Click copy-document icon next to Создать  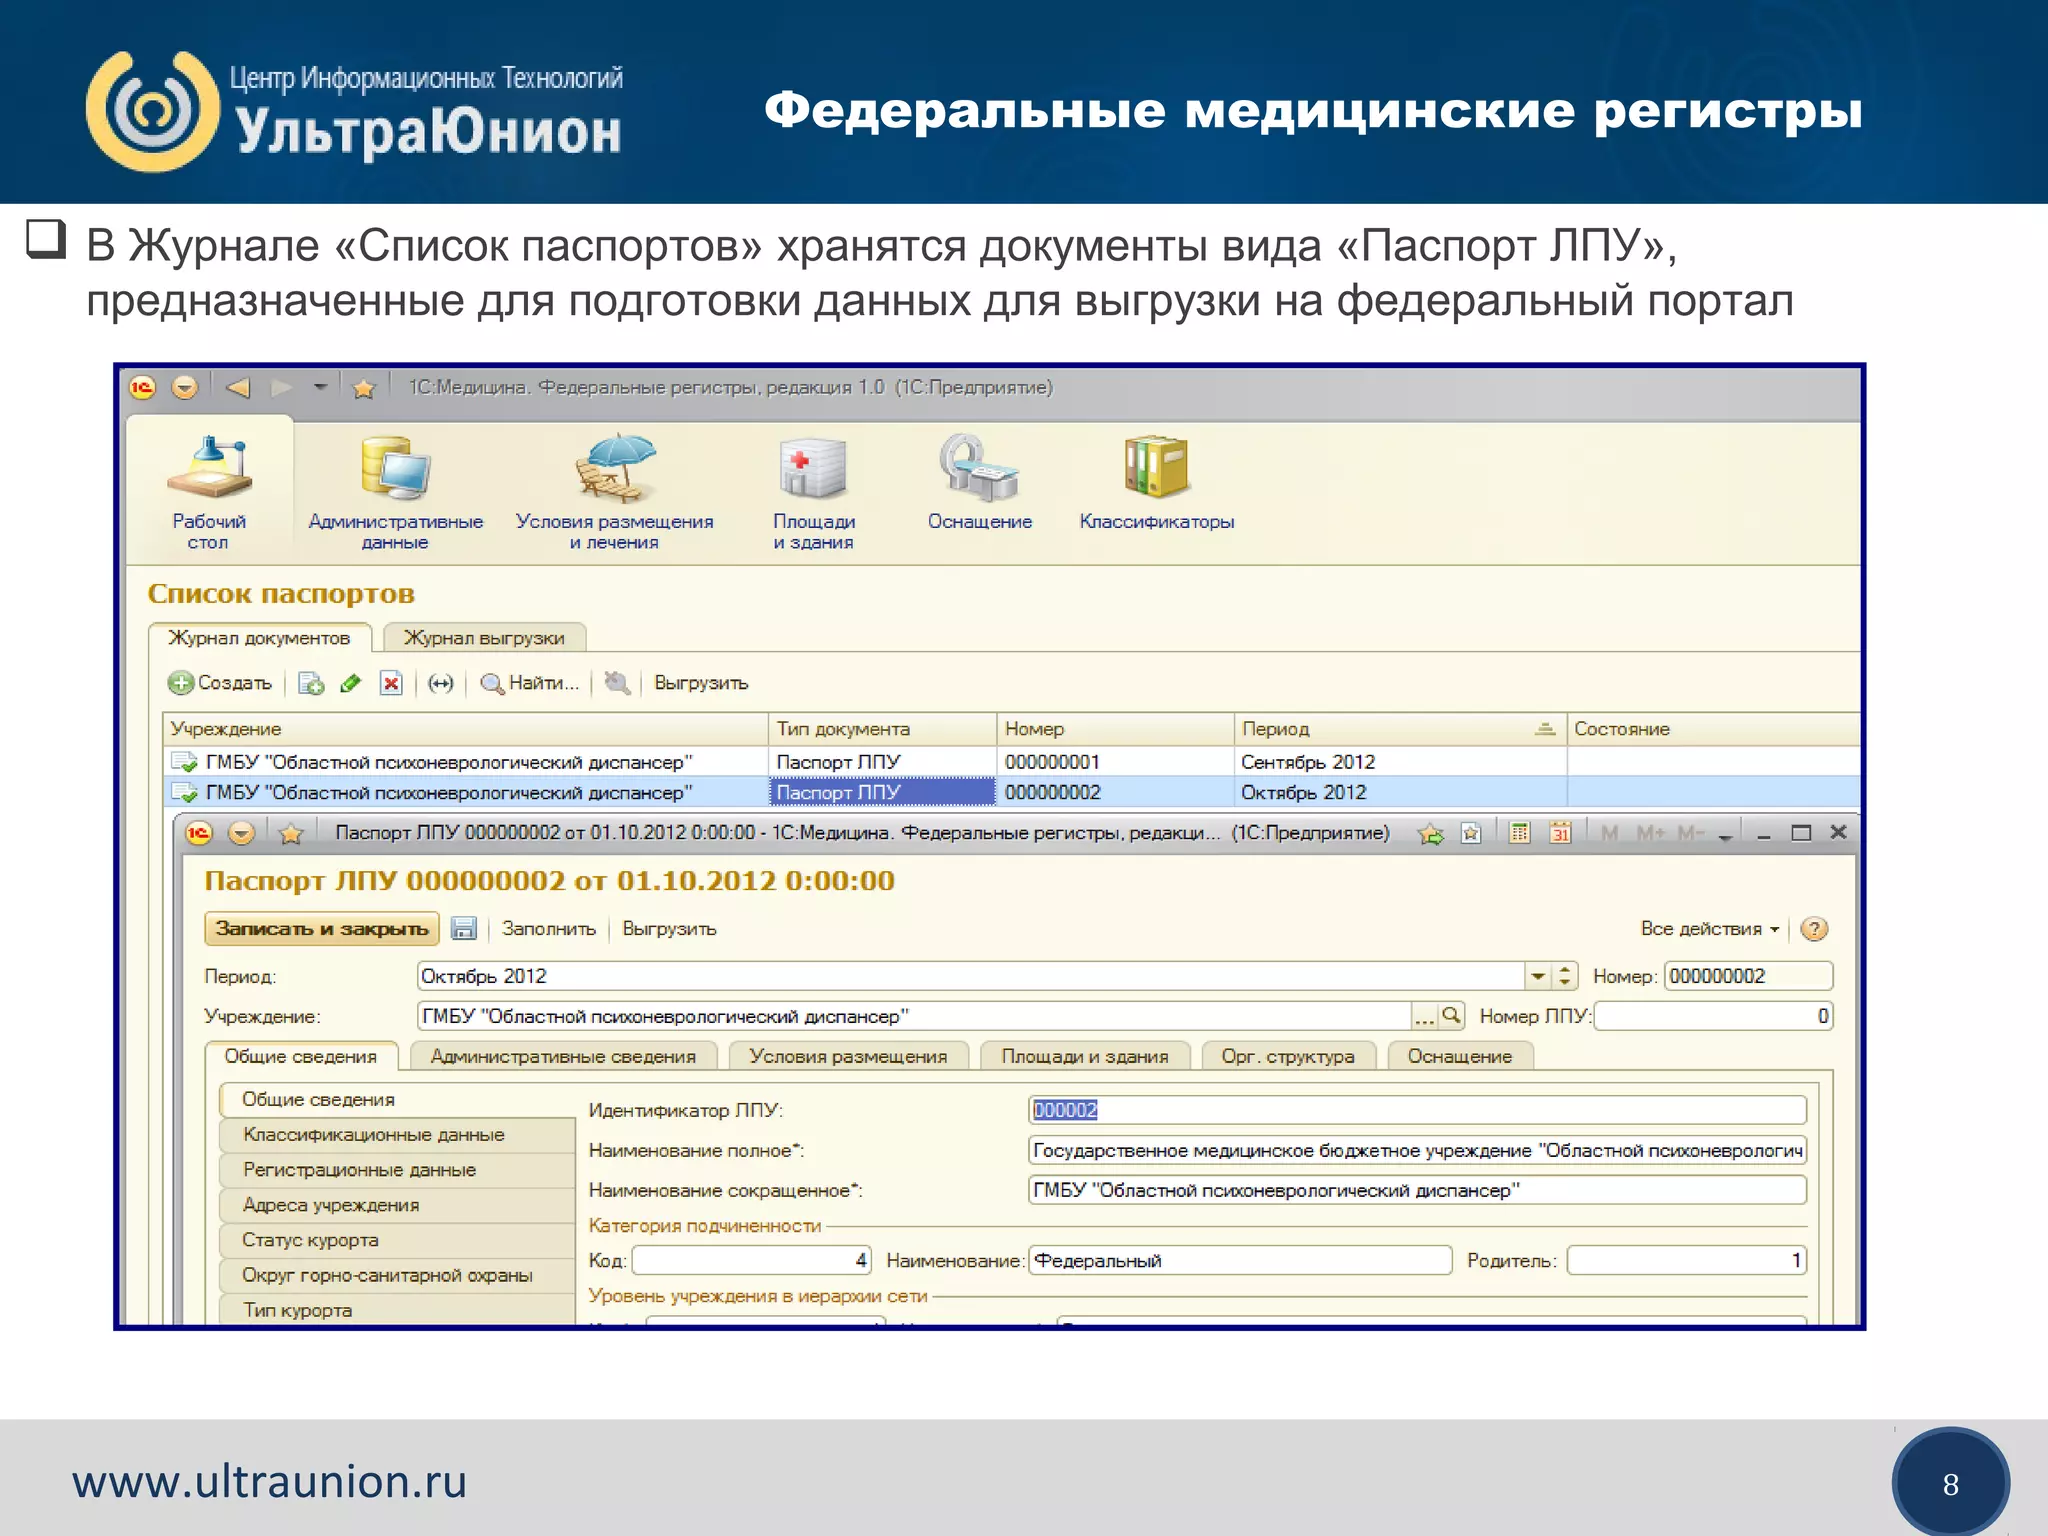point(311,683)
